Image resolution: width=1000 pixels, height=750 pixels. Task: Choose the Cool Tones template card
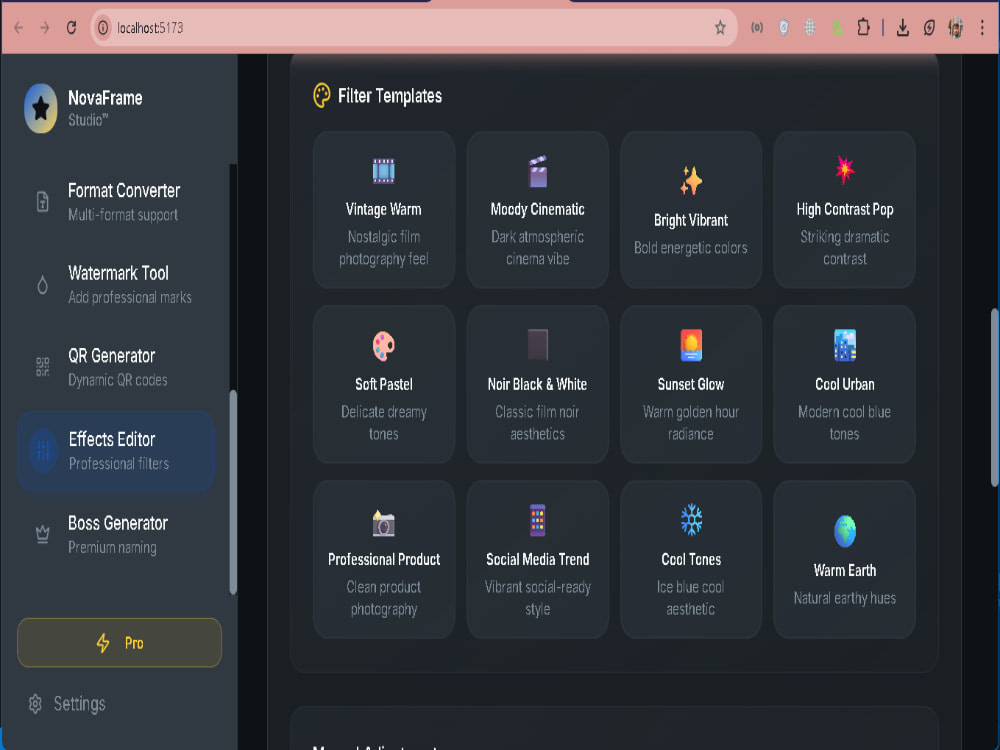coord(691,559)
